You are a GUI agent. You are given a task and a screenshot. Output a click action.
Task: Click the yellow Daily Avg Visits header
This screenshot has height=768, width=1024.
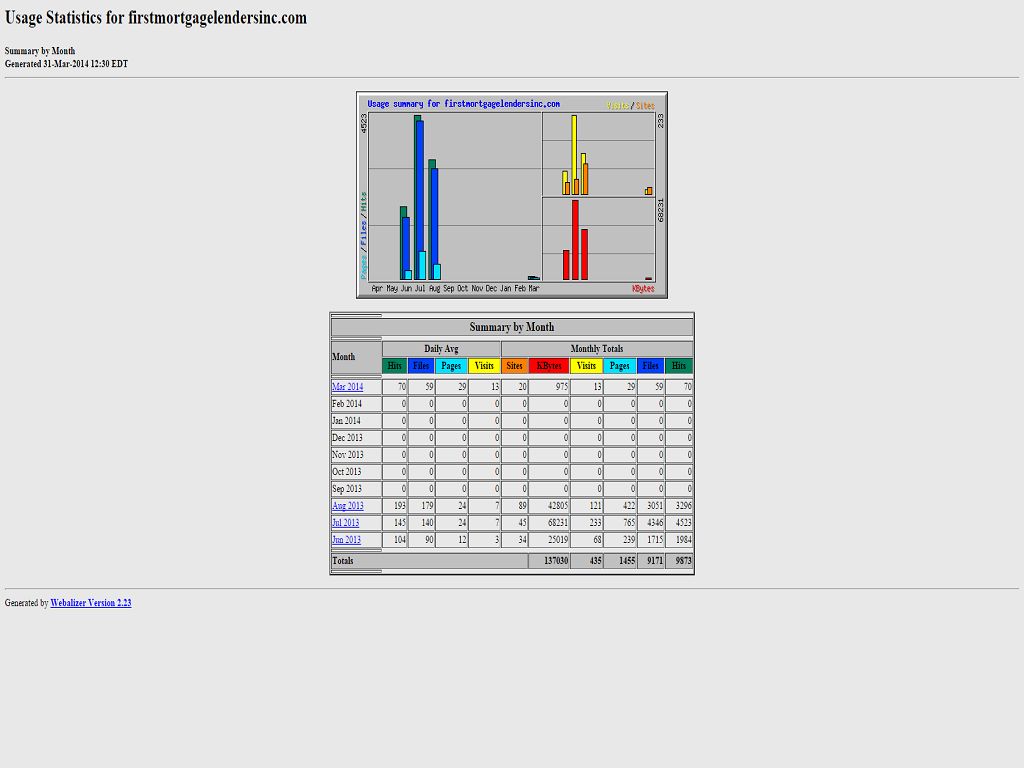click(x=484, y=366)
